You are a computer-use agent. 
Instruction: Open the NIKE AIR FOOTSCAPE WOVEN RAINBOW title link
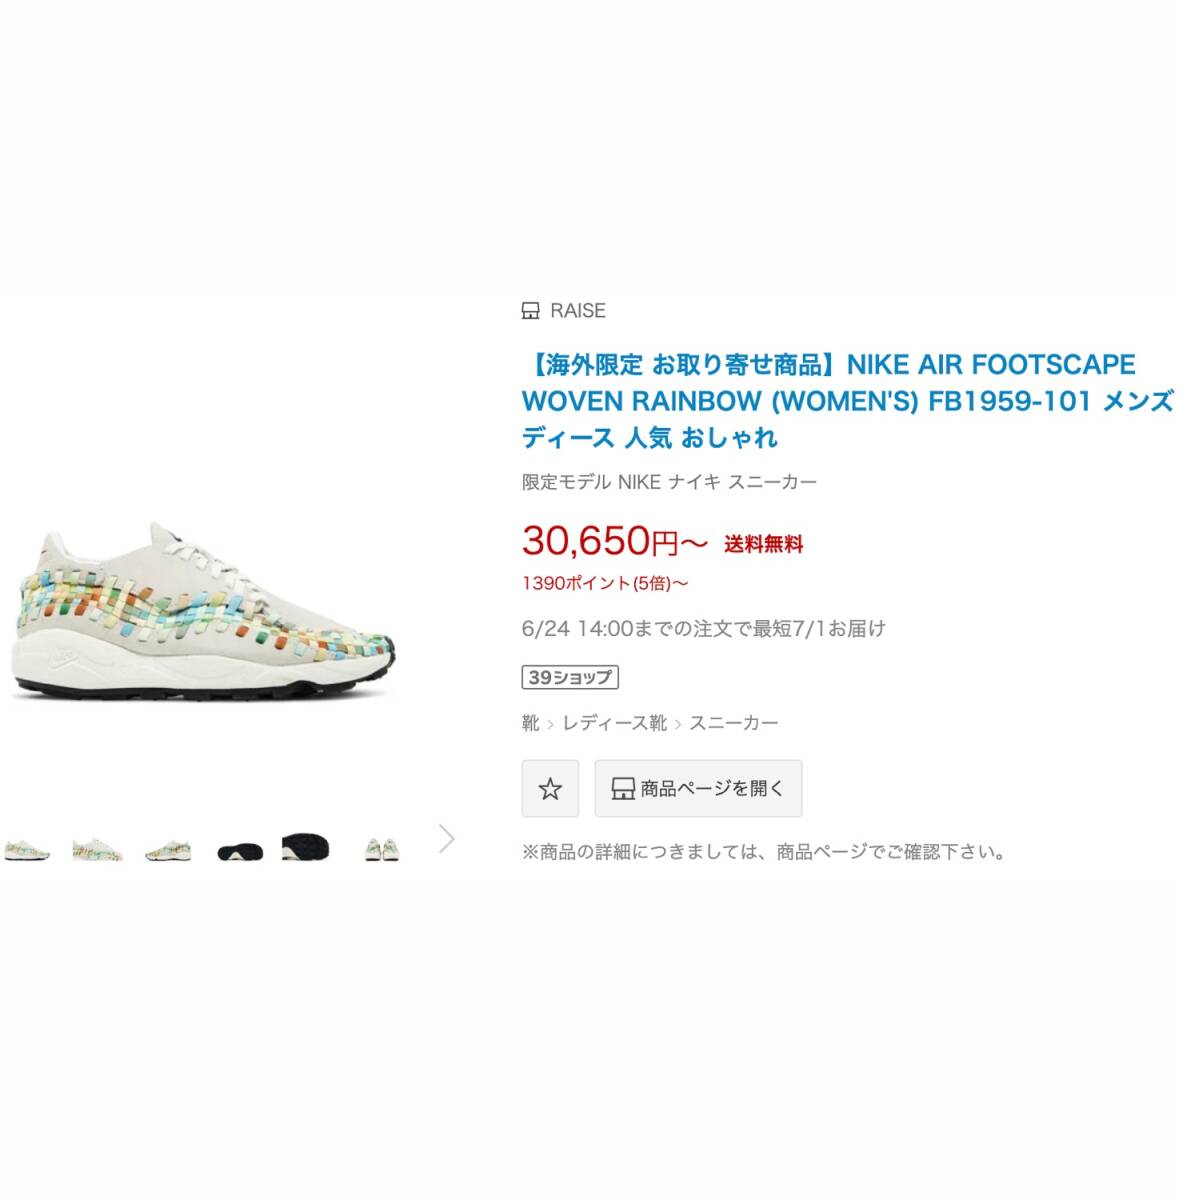click(847, 401)
